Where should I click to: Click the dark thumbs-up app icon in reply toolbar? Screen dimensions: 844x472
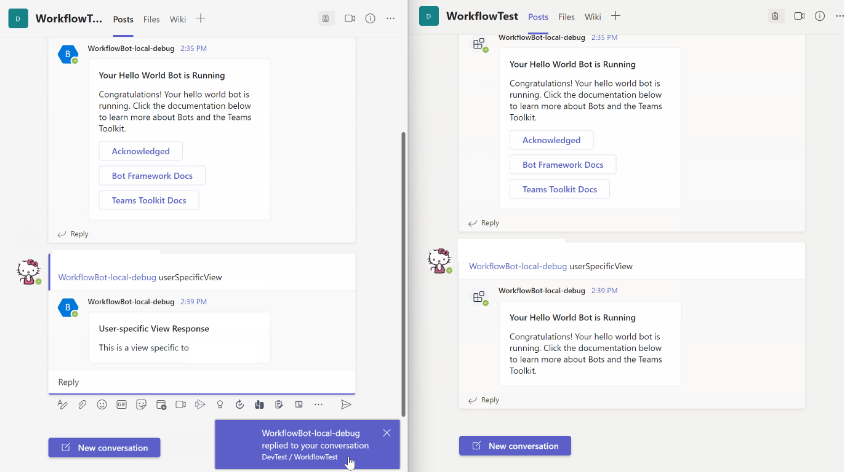259,405
